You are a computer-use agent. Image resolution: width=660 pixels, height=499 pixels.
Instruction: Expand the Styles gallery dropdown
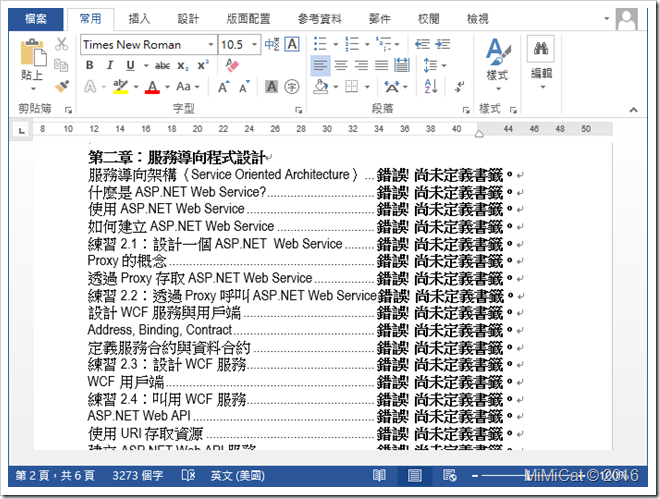498,89
